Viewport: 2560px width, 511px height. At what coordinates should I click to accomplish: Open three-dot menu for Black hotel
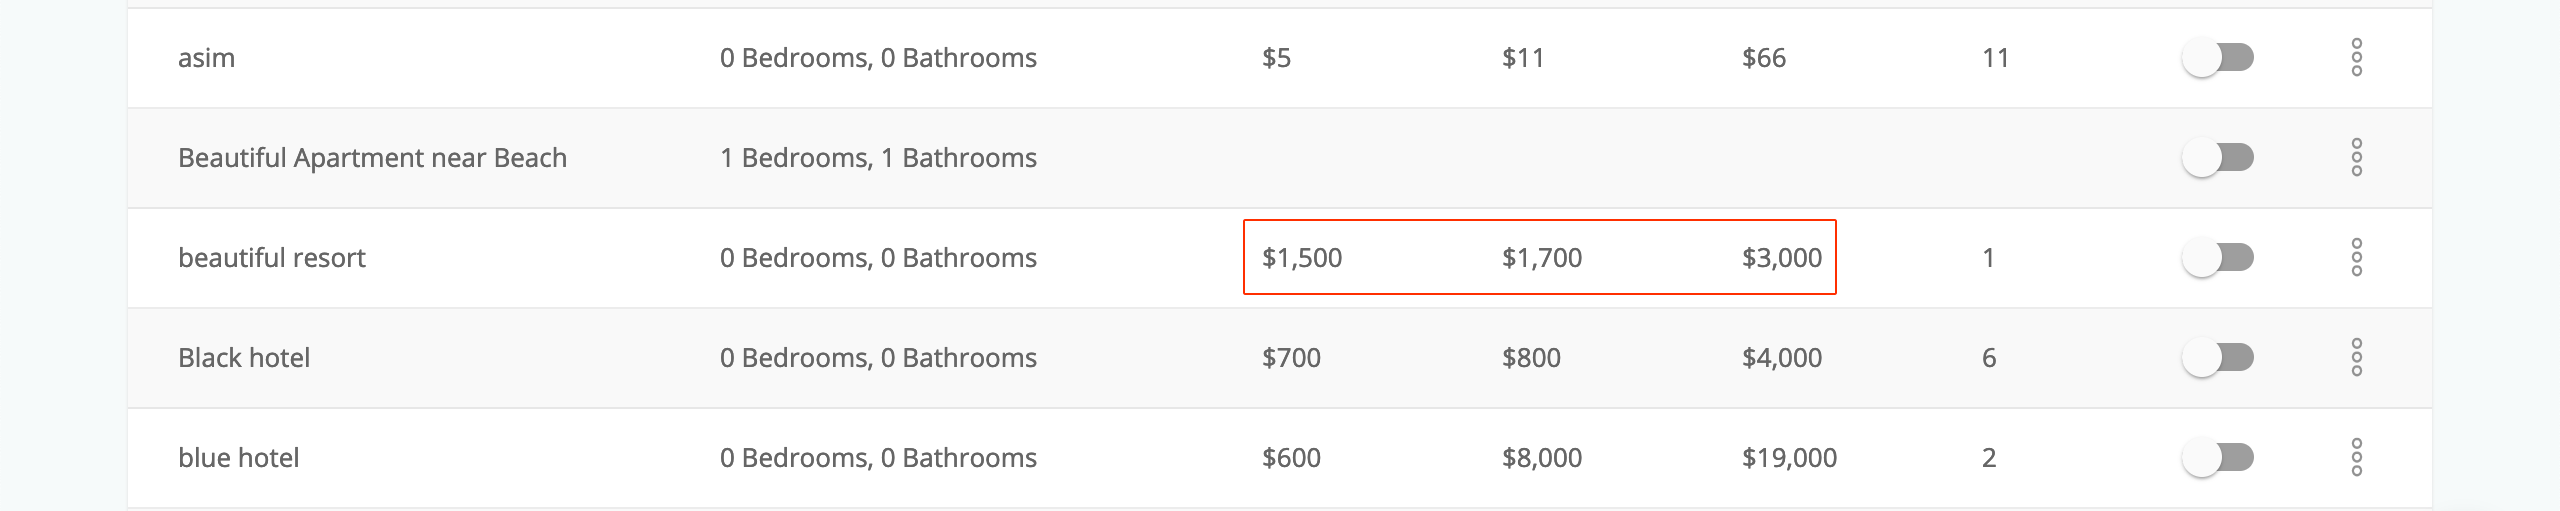[2357, 358]
